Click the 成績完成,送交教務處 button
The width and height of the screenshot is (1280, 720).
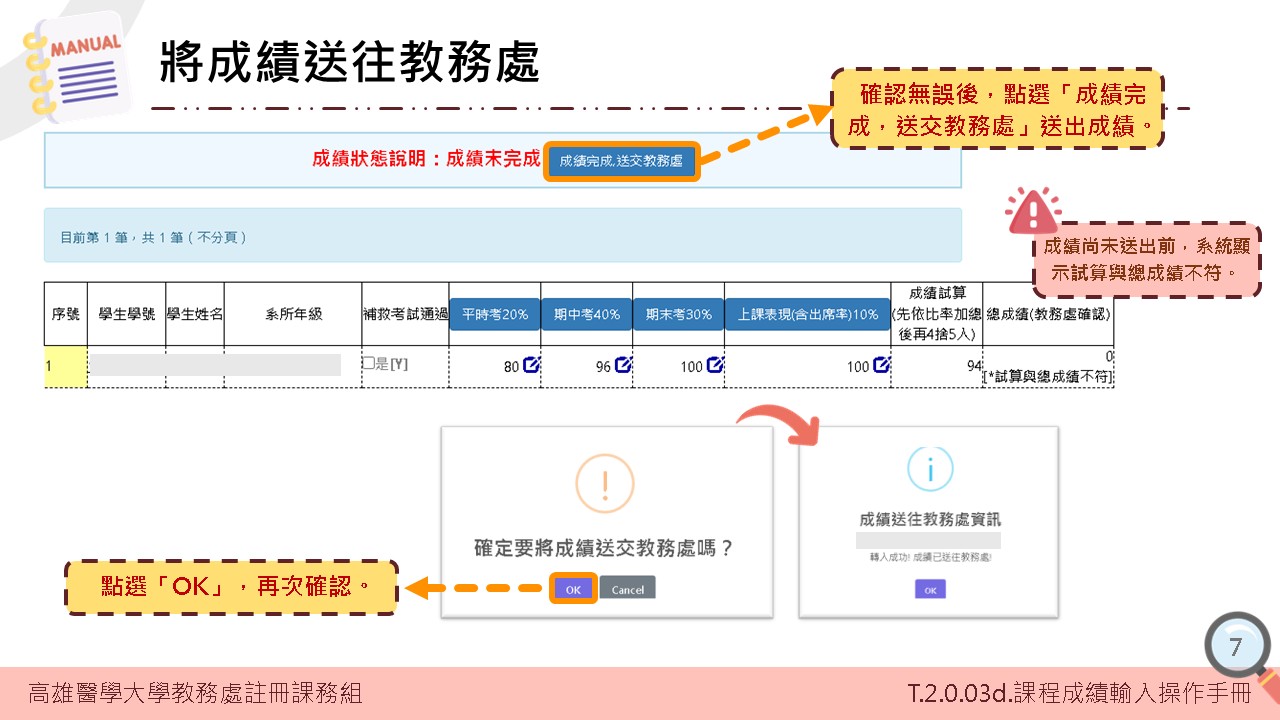coord(622,162)
